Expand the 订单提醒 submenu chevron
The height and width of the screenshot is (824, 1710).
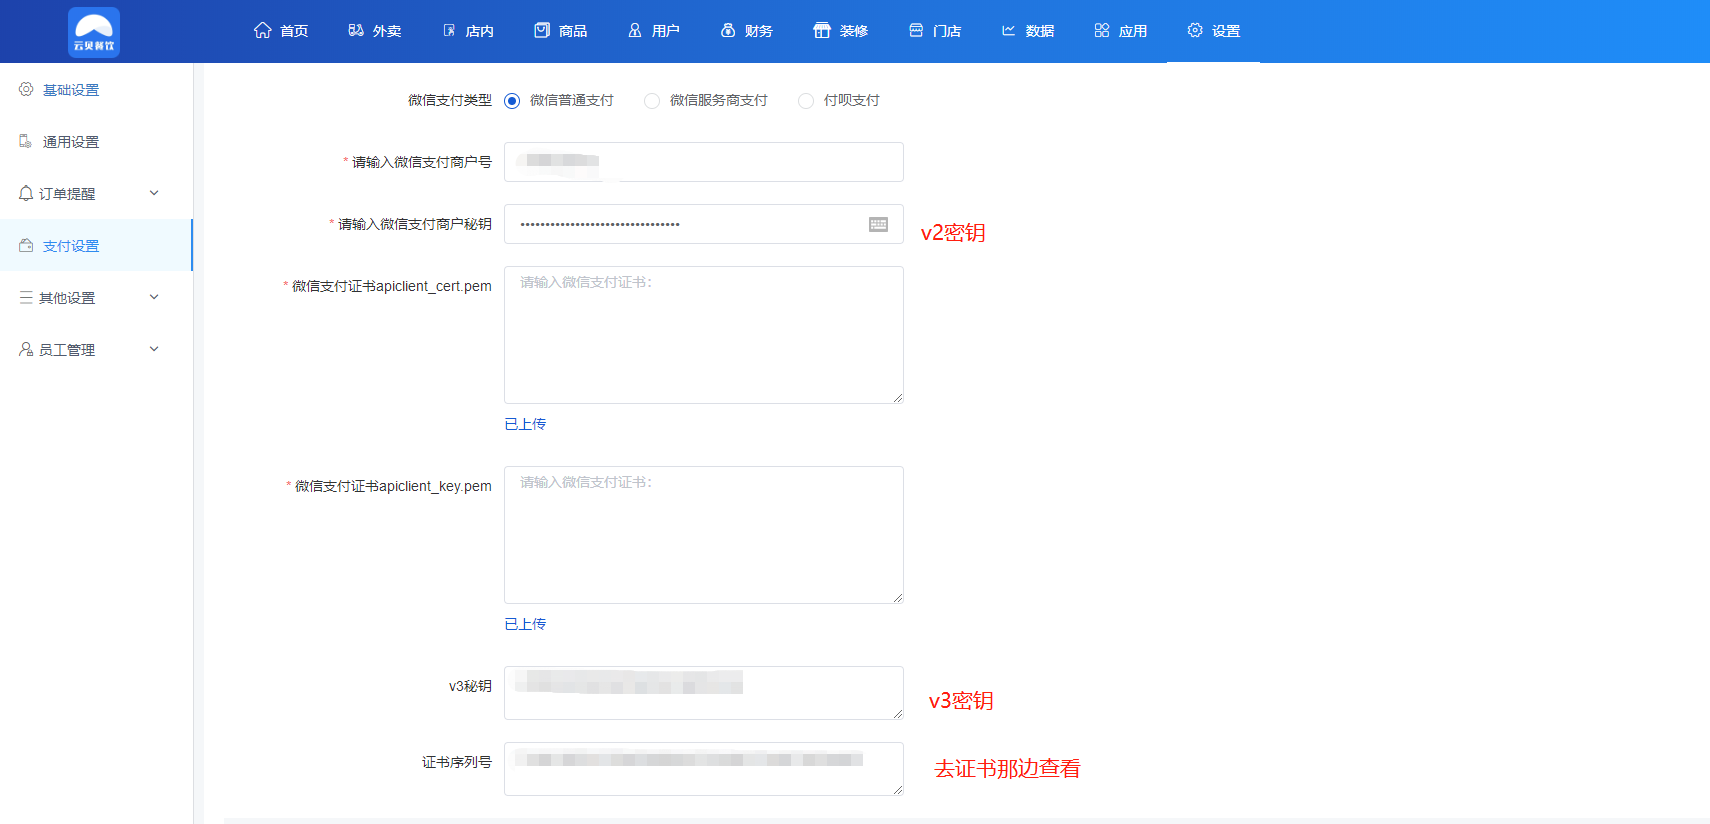pos(154,193)
